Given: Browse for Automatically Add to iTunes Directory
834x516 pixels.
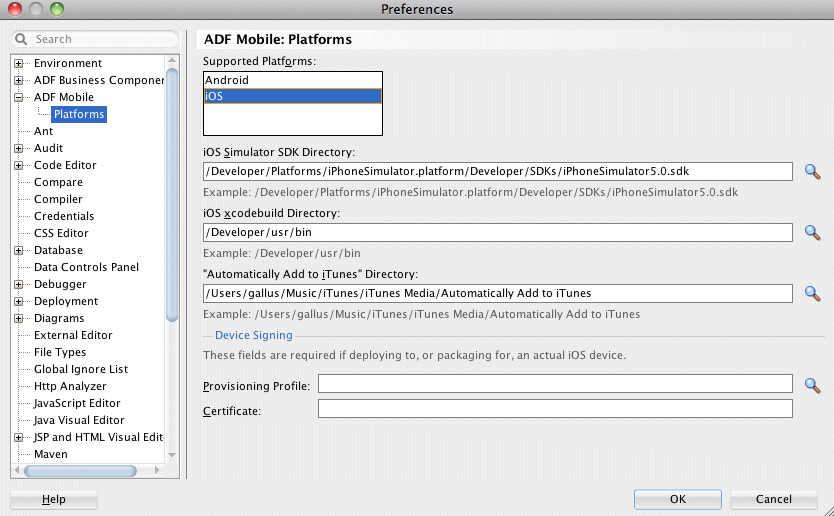Looking at the screenshot, I should tap(813, 294).
